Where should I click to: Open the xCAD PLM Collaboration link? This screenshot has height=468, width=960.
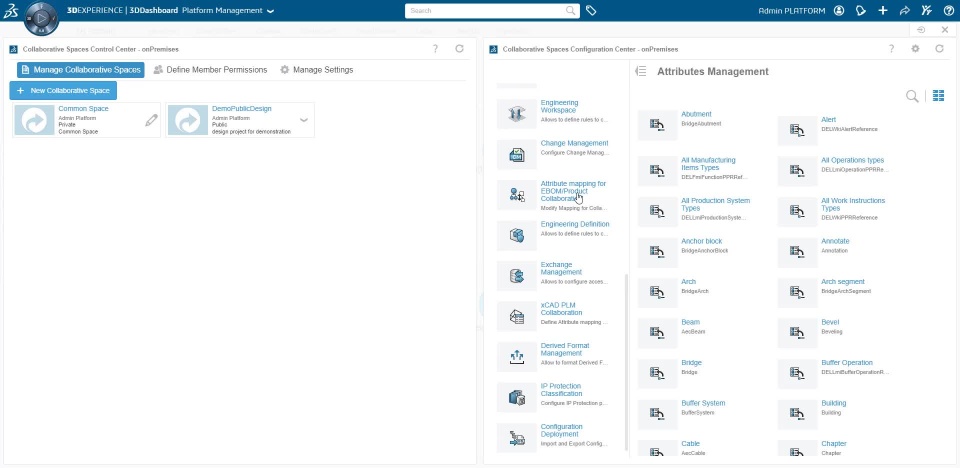(x=561, y=309)
